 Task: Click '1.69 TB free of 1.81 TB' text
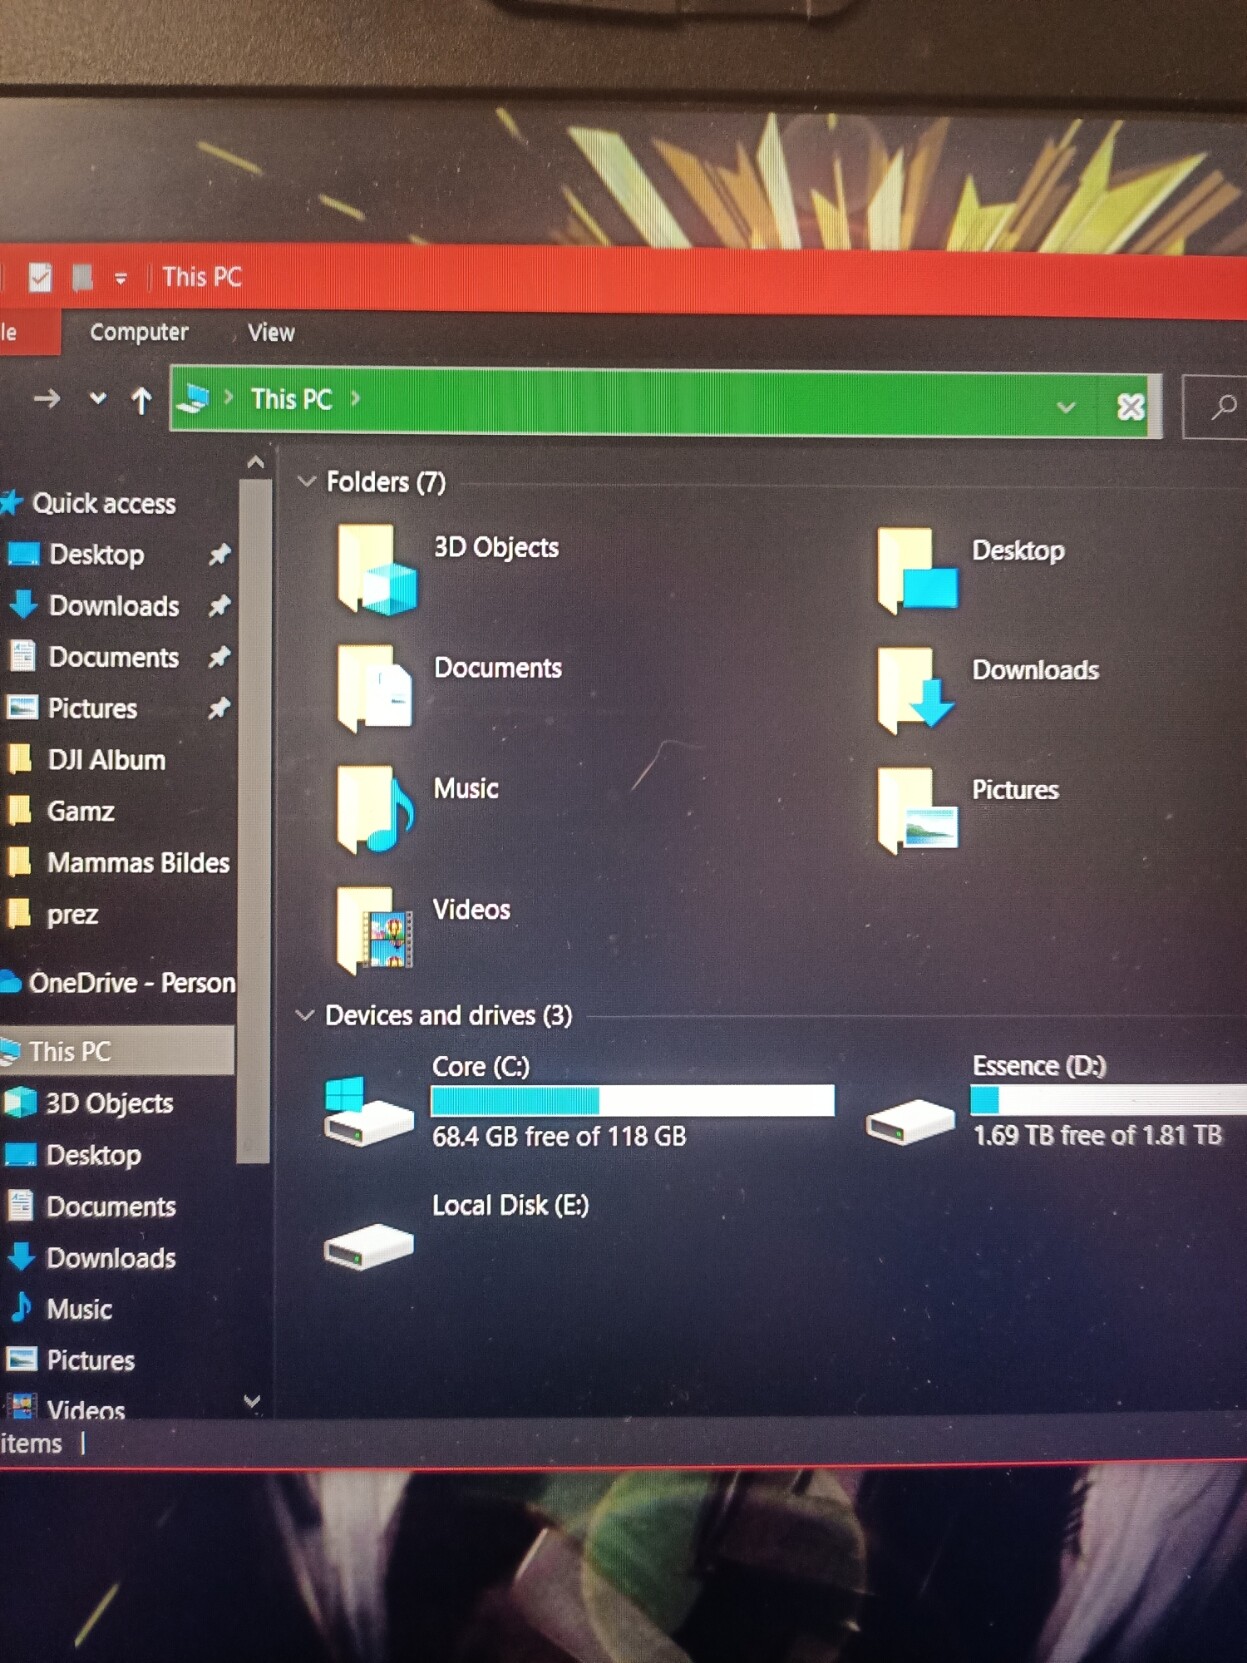(x=1098, y=1135)
